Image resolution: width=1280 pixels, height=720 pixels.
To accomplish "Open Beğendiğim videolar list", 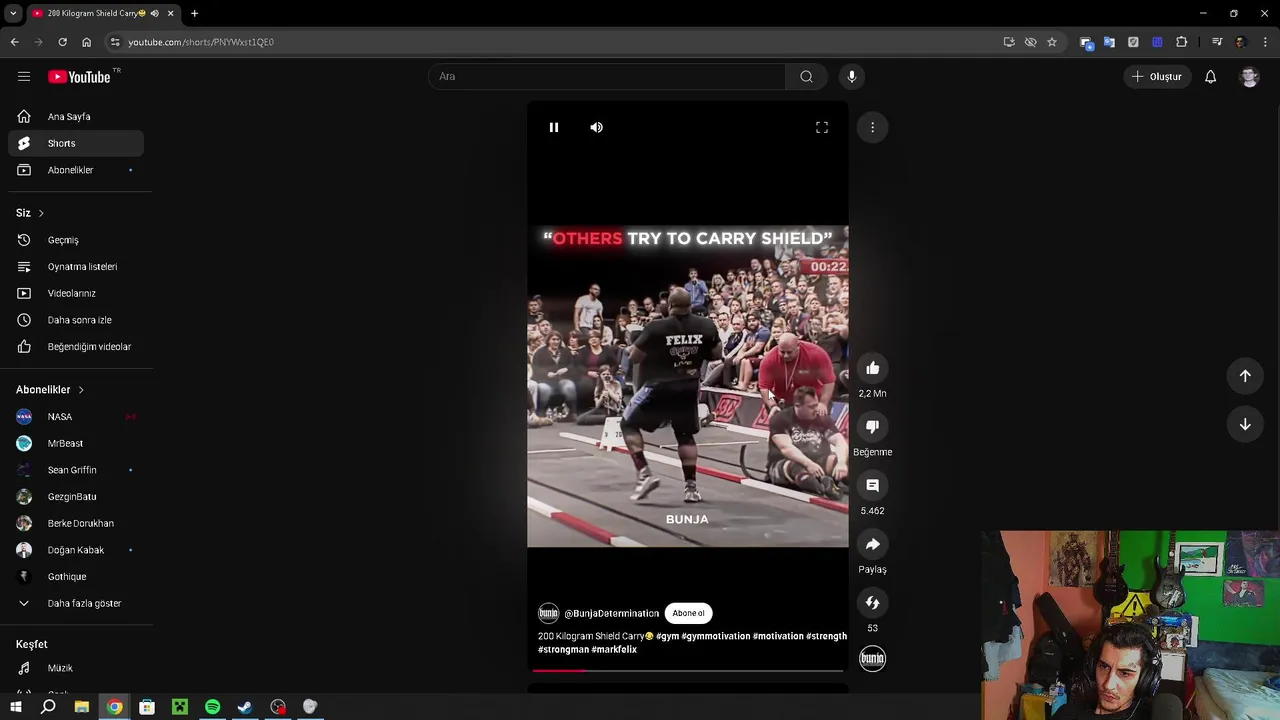I will tap(76, 347).
